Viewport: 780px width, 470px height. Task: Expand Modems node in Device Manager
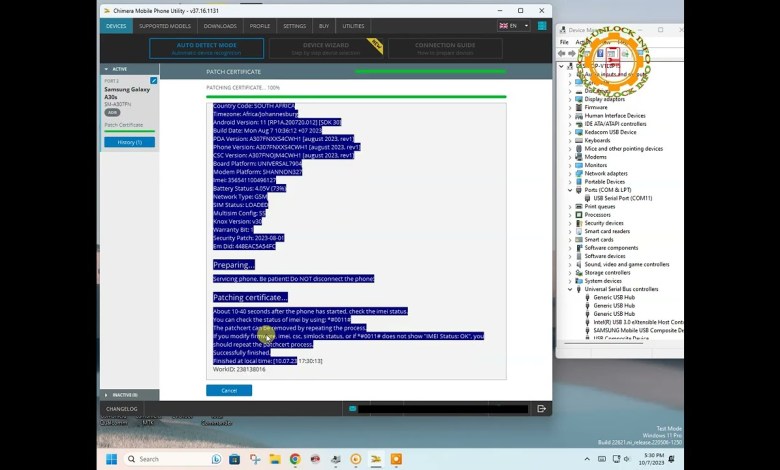[570, 157]
